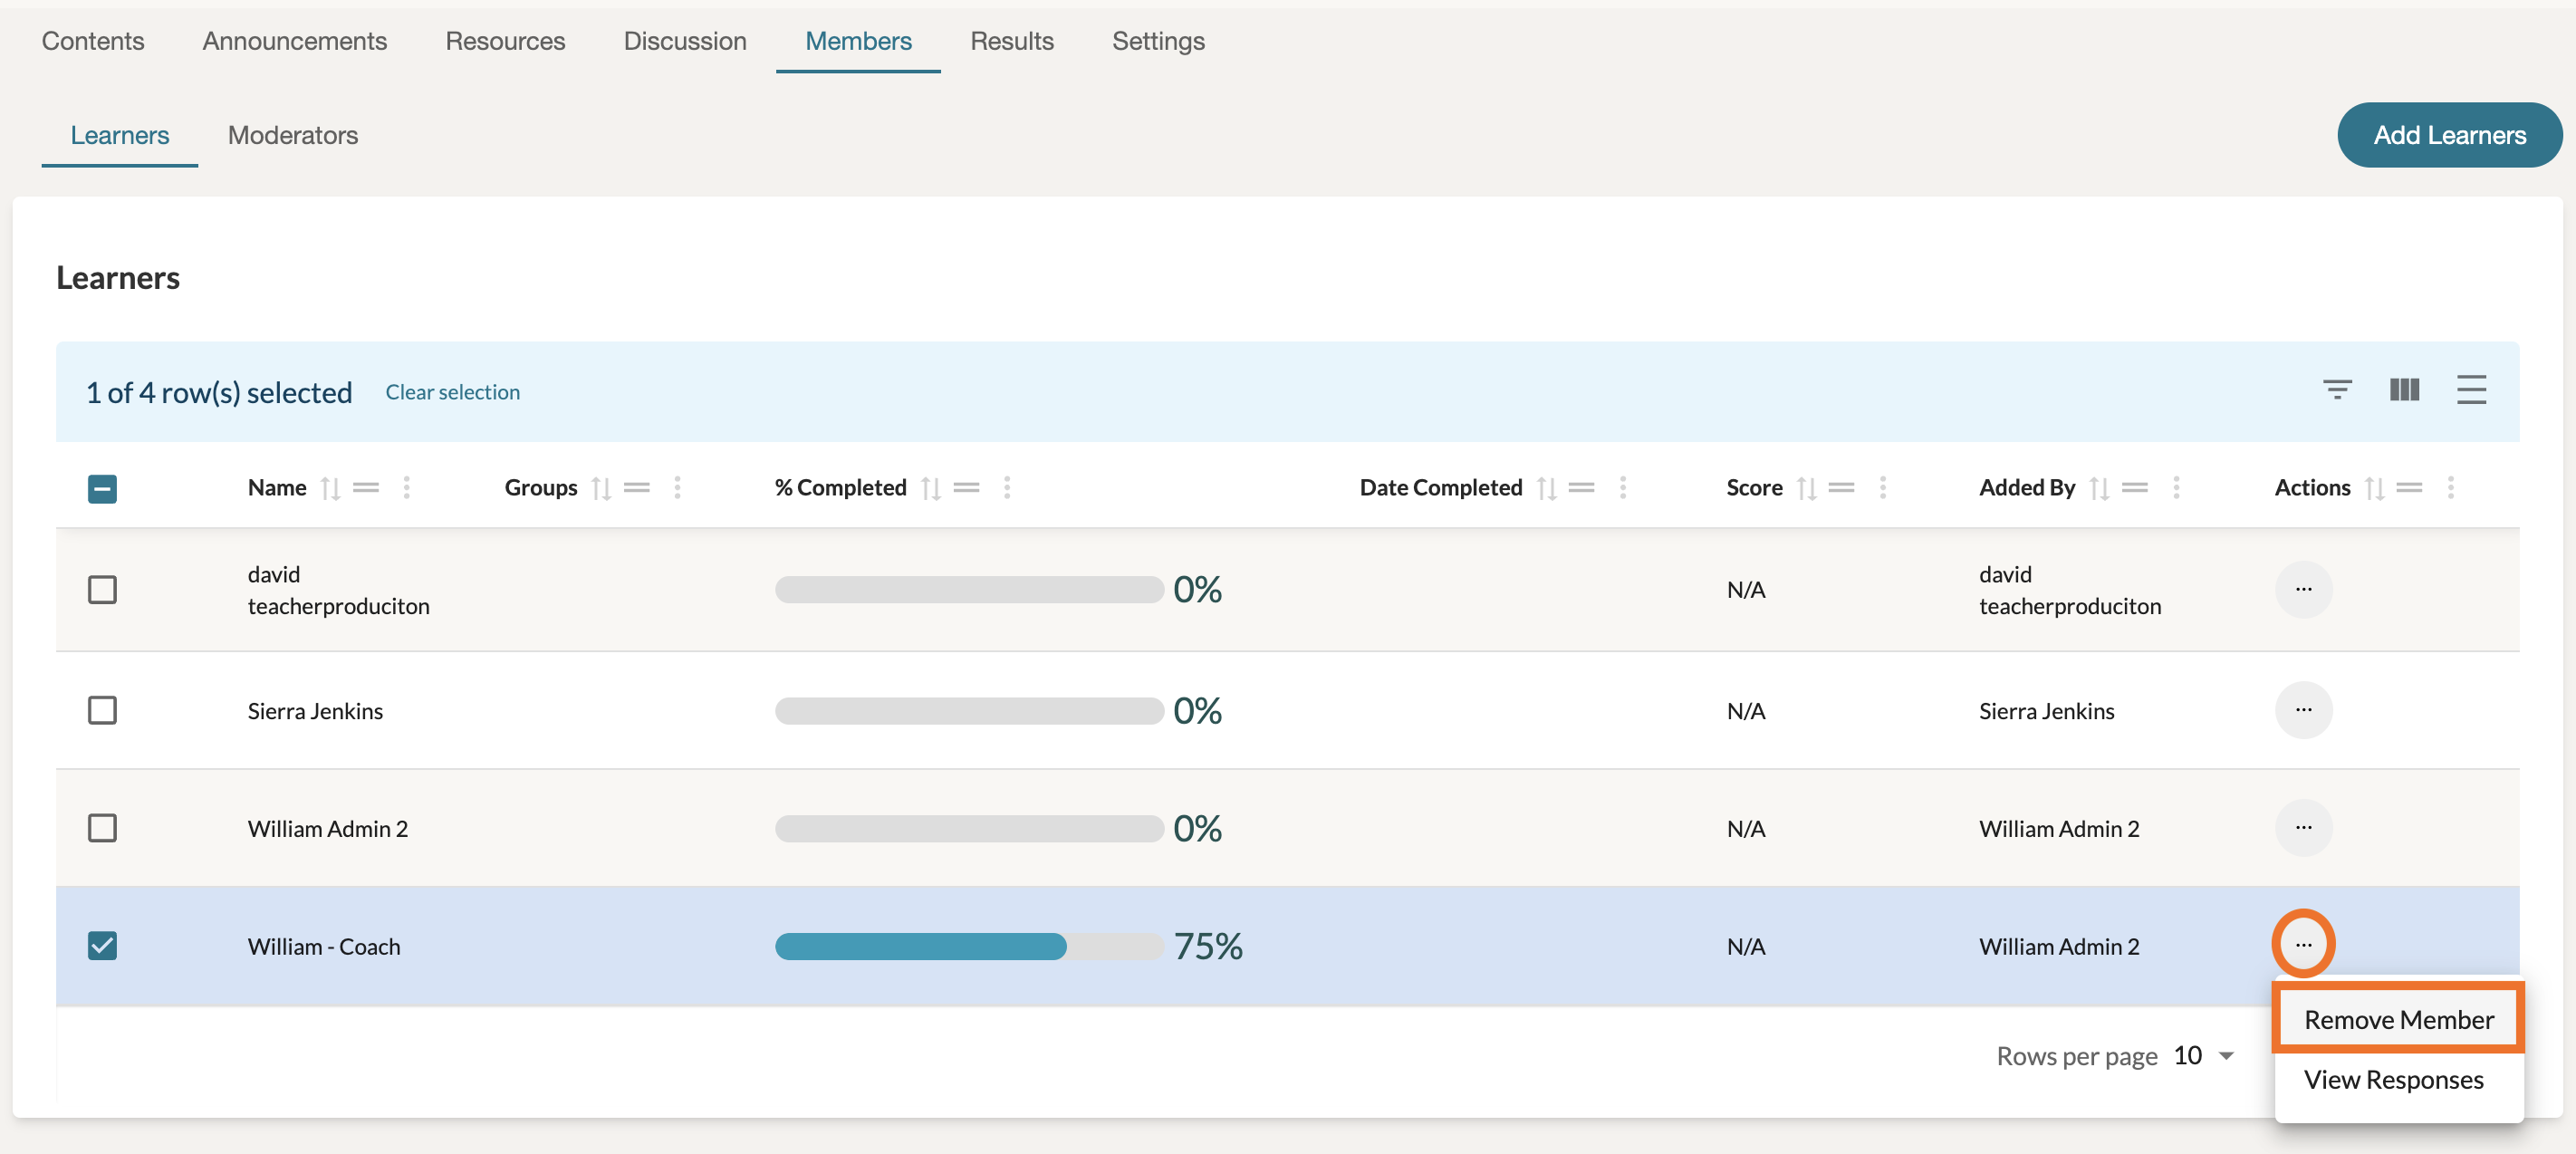Open Groups column three-dot menu
2576x1154 pixels.
click(677, 488)
